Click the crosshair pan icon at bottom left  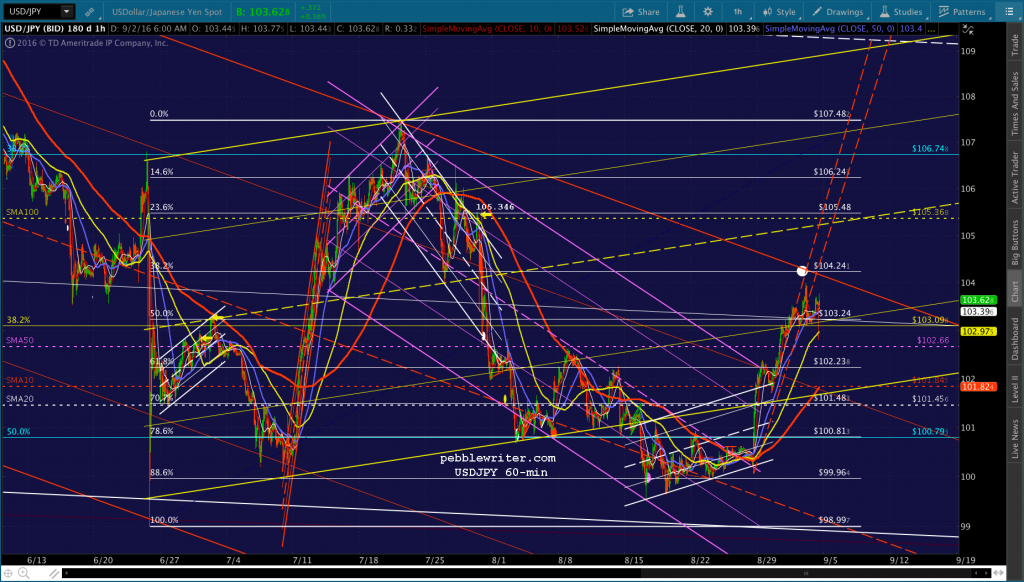[8, 574]
